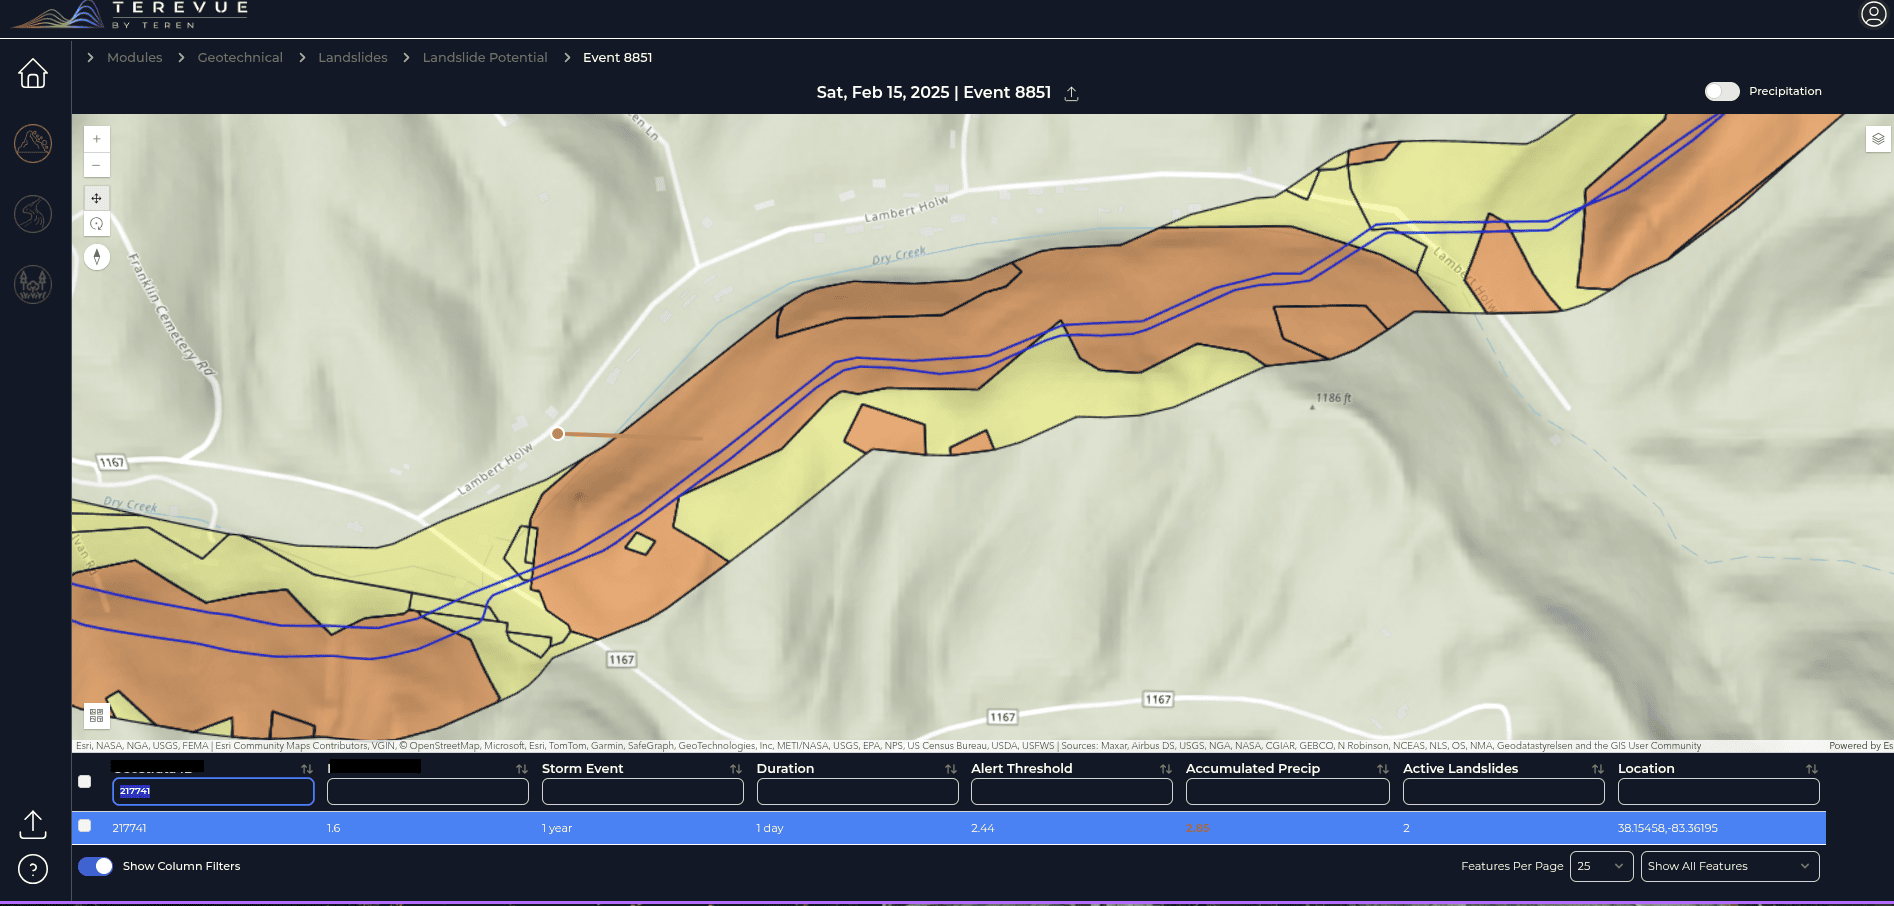Navigate to Landslides breadcrumb
The height and width of the screenshot is (906, 1894).
(352, 58)
